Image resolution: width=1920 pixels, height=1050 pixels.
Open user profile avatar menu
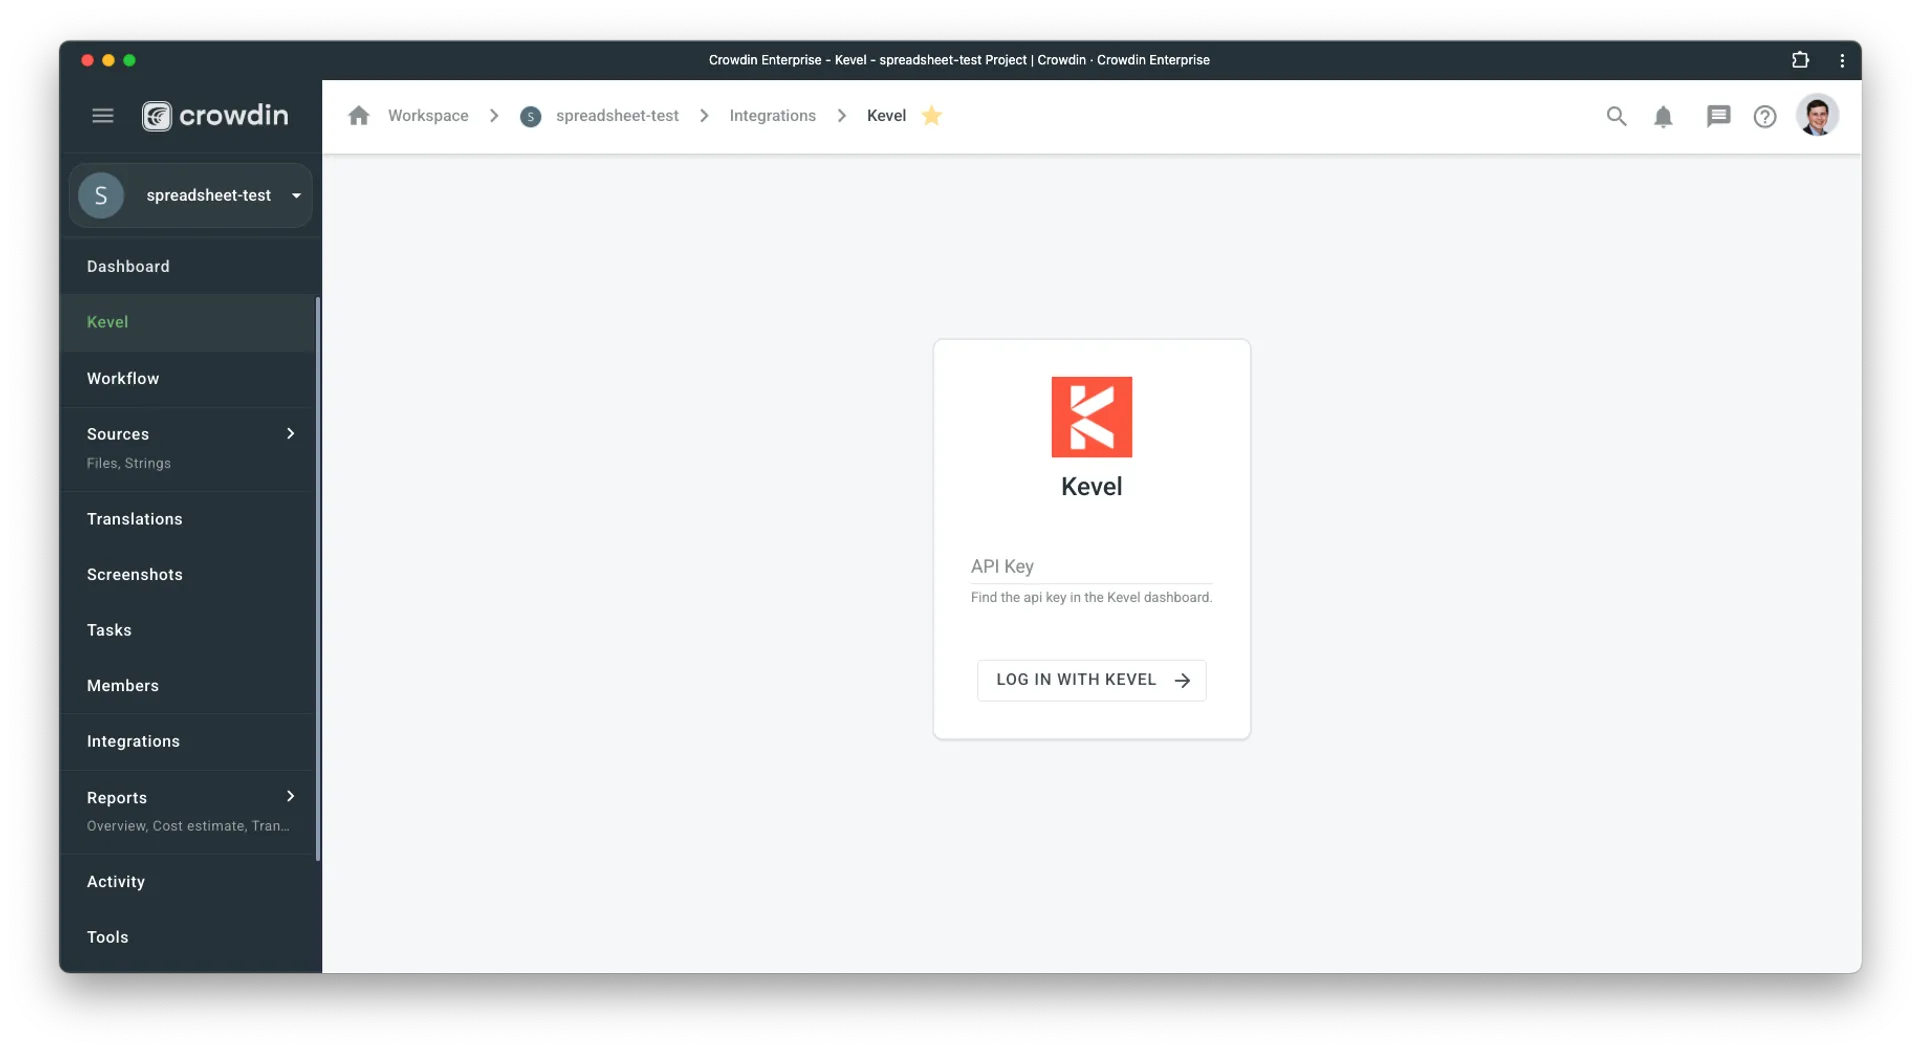[x=1817, y=116]
